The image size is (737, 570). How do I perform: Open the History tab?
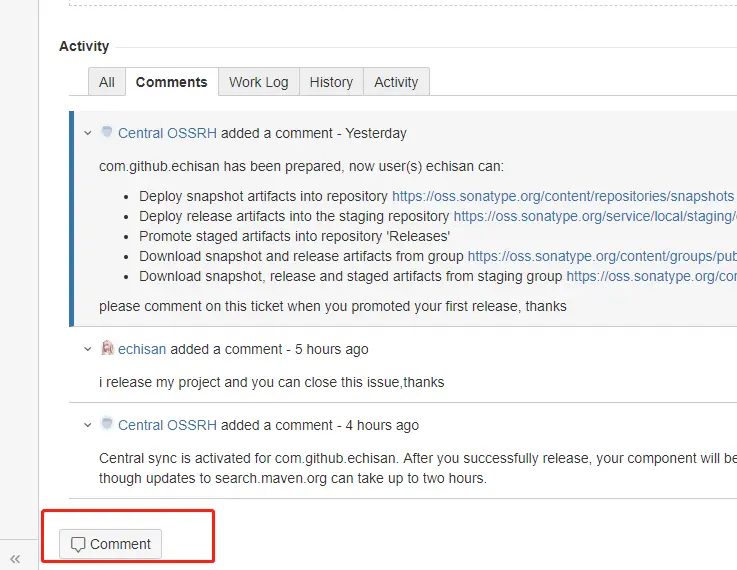click(331, 82)
